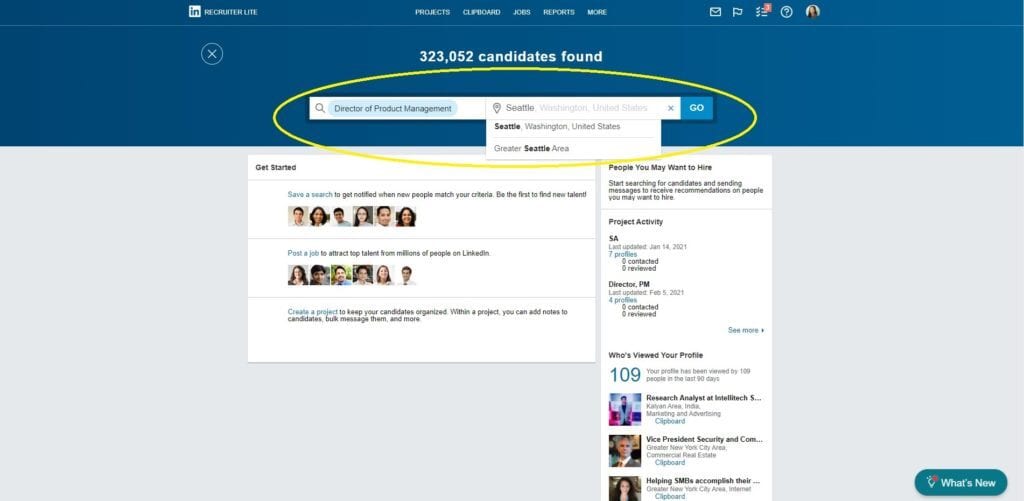This screenshot has width=1024, height=501.
Task: Open Vice President Security viewer thumbnail
Action: pos(625,451)
